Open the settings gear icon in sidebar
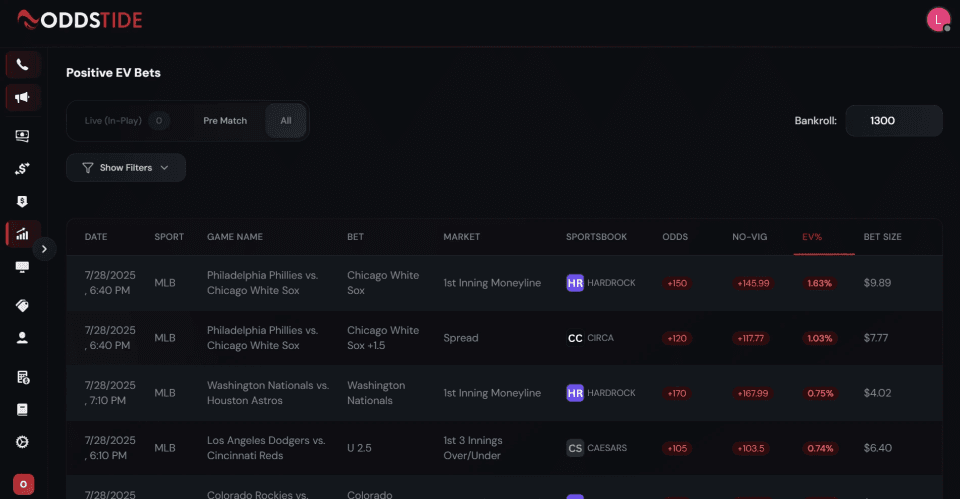This screenshot has width=960, height=499. 22,442
